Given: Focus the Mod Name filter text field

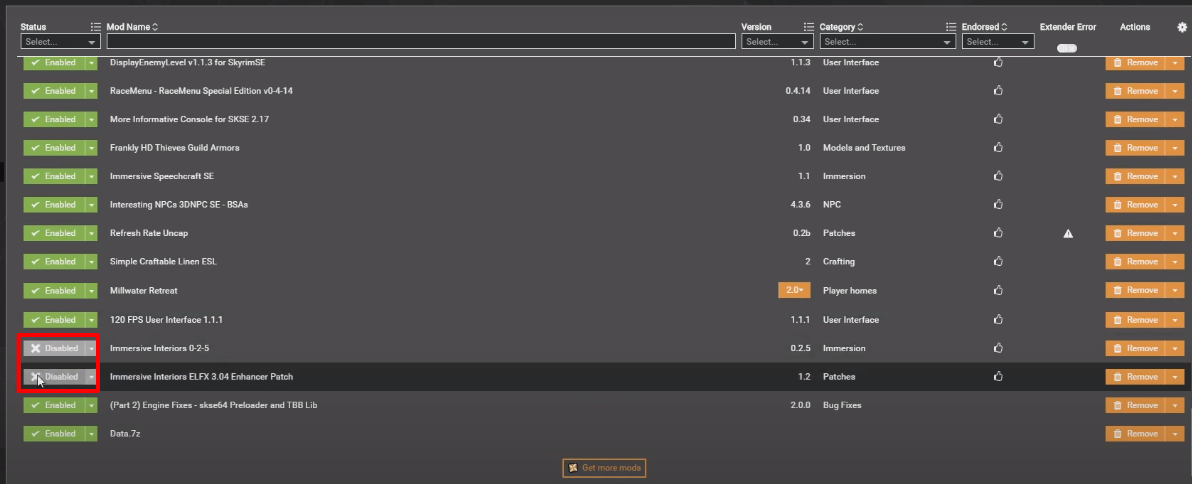Looking at the screenshot, I should (x=421, y=42).
